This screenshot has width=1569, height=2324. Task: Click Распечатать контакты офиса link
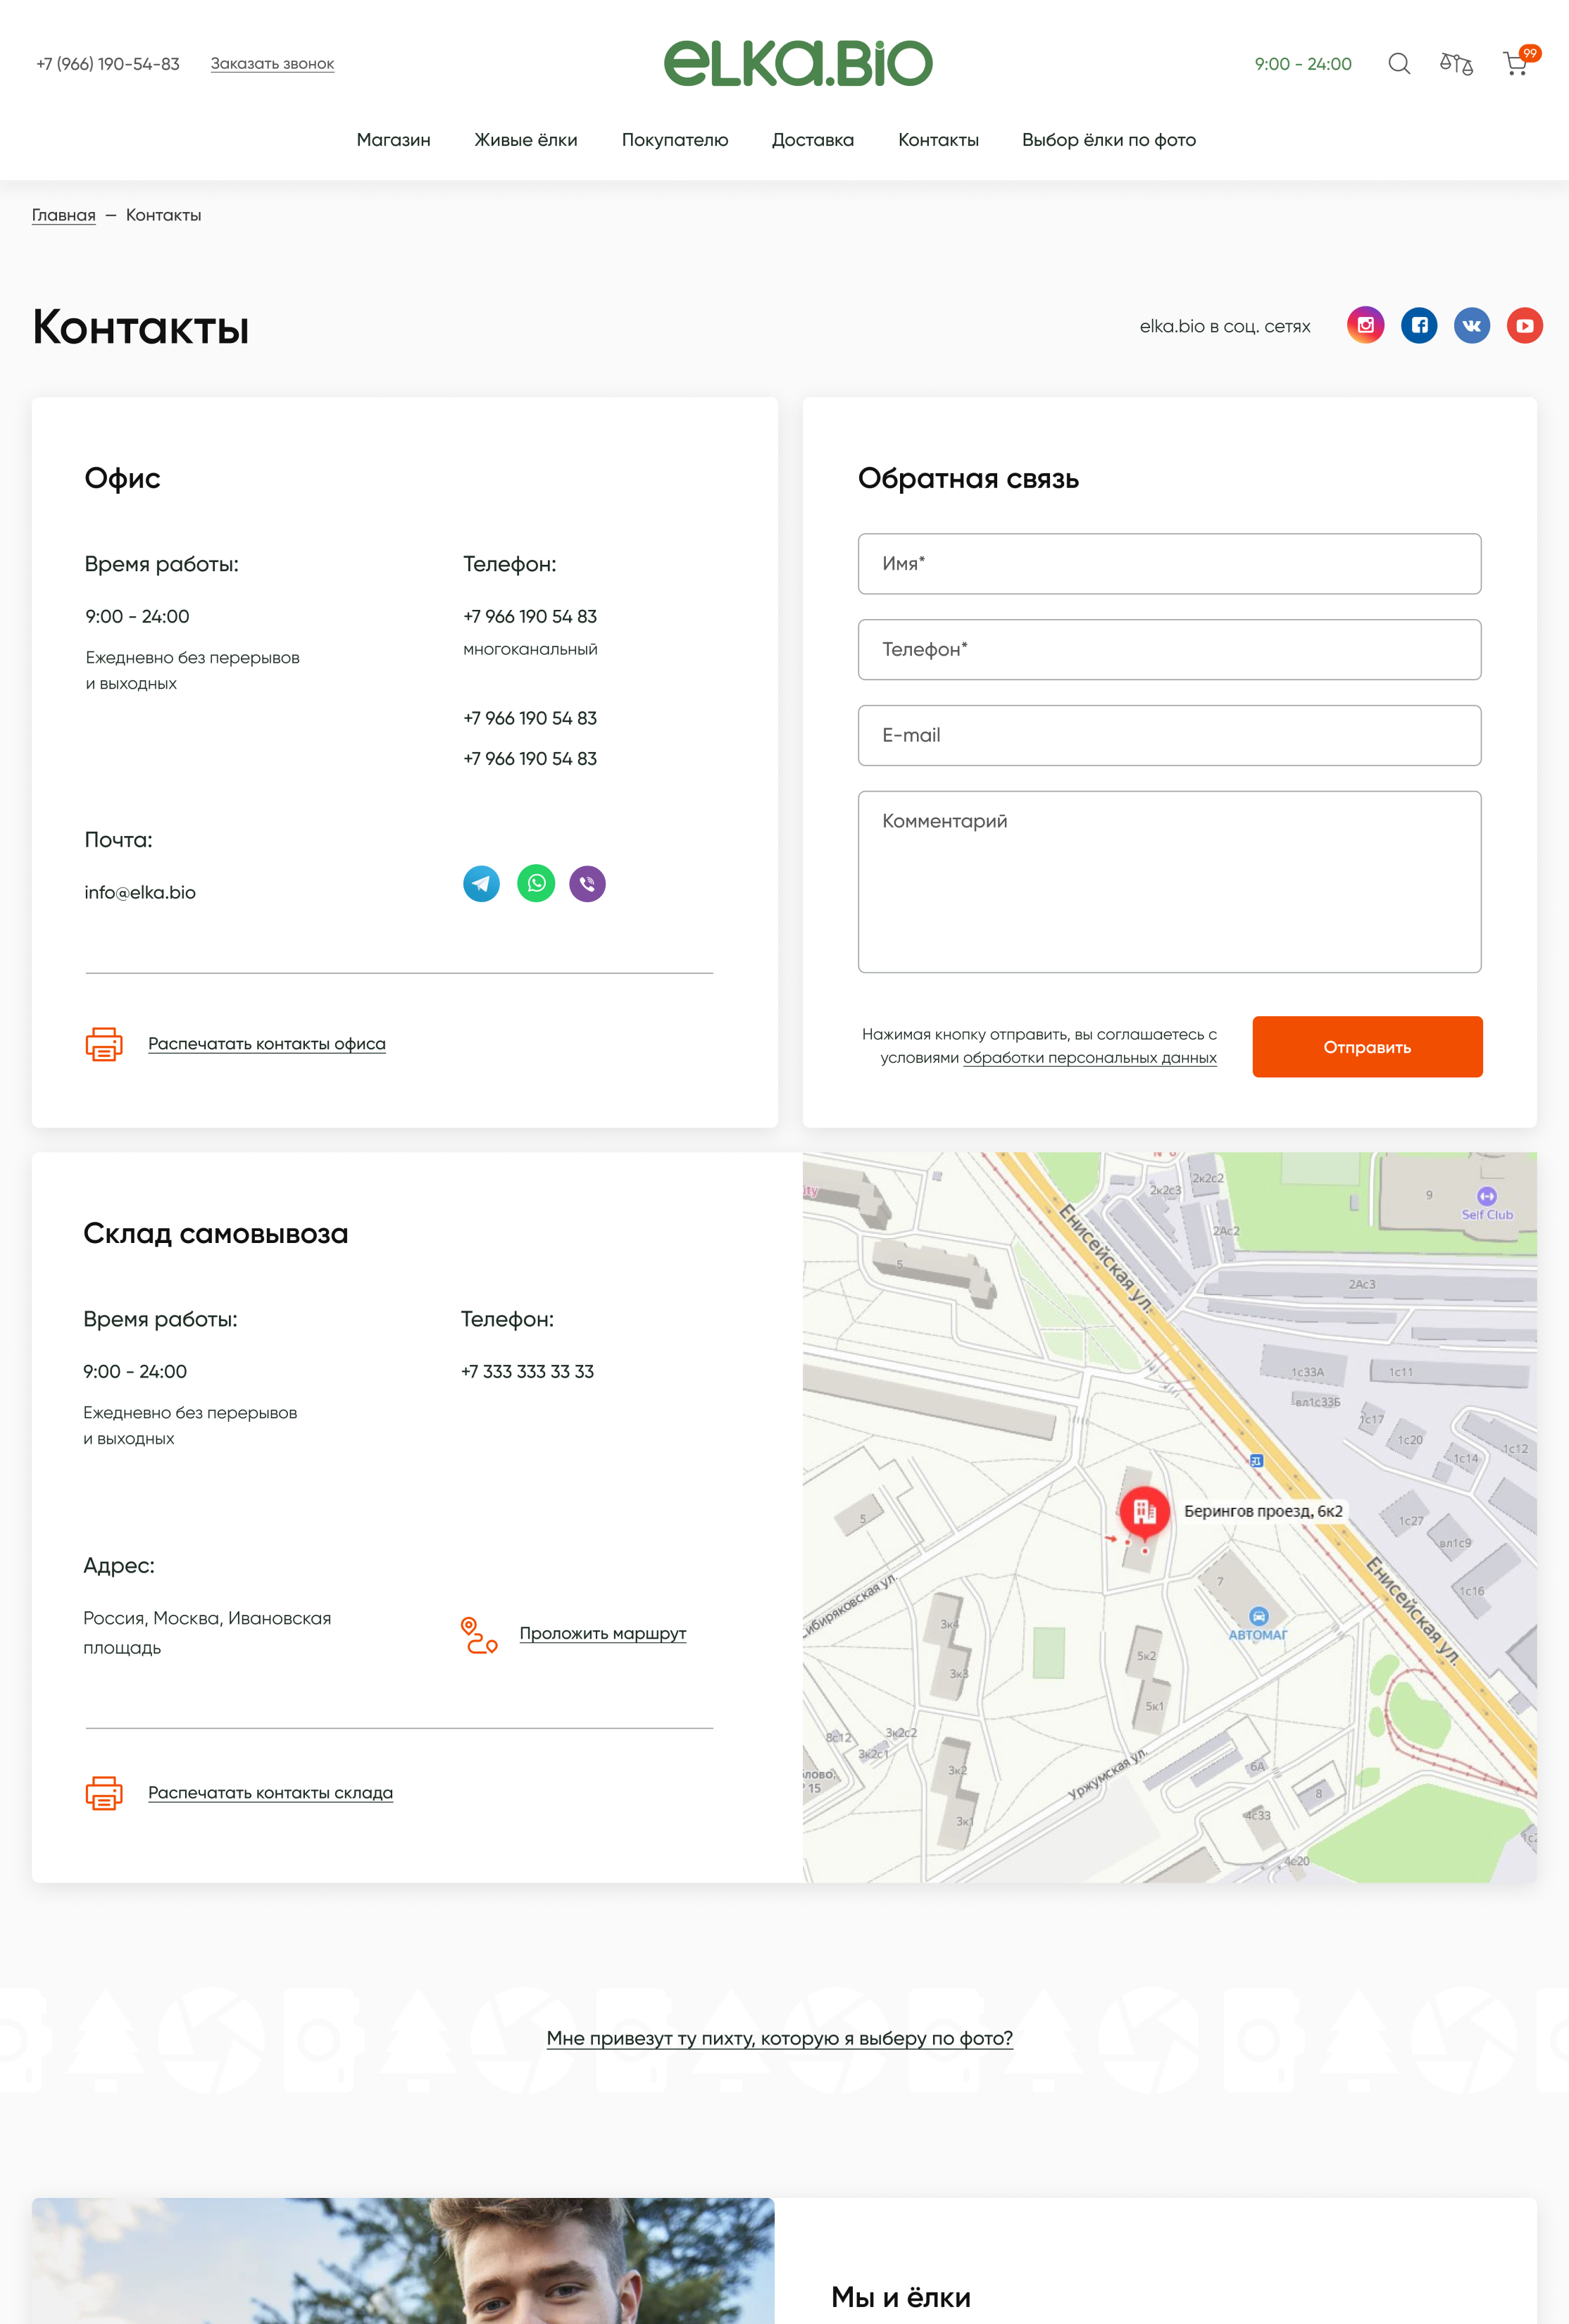tap(267, 1044)
